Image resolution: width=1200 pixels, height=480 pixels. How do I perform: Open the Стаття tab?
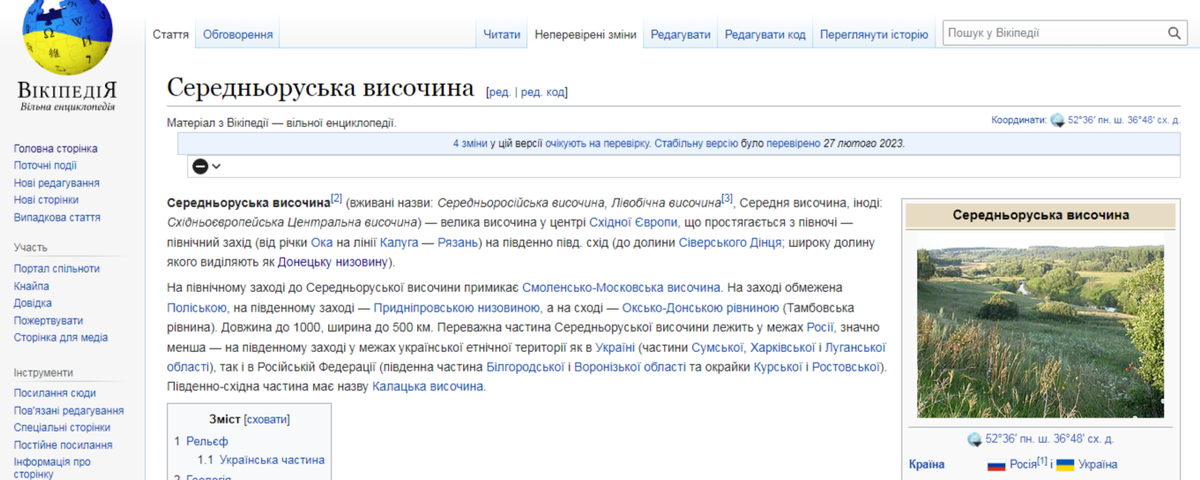[x=171, y=34]
